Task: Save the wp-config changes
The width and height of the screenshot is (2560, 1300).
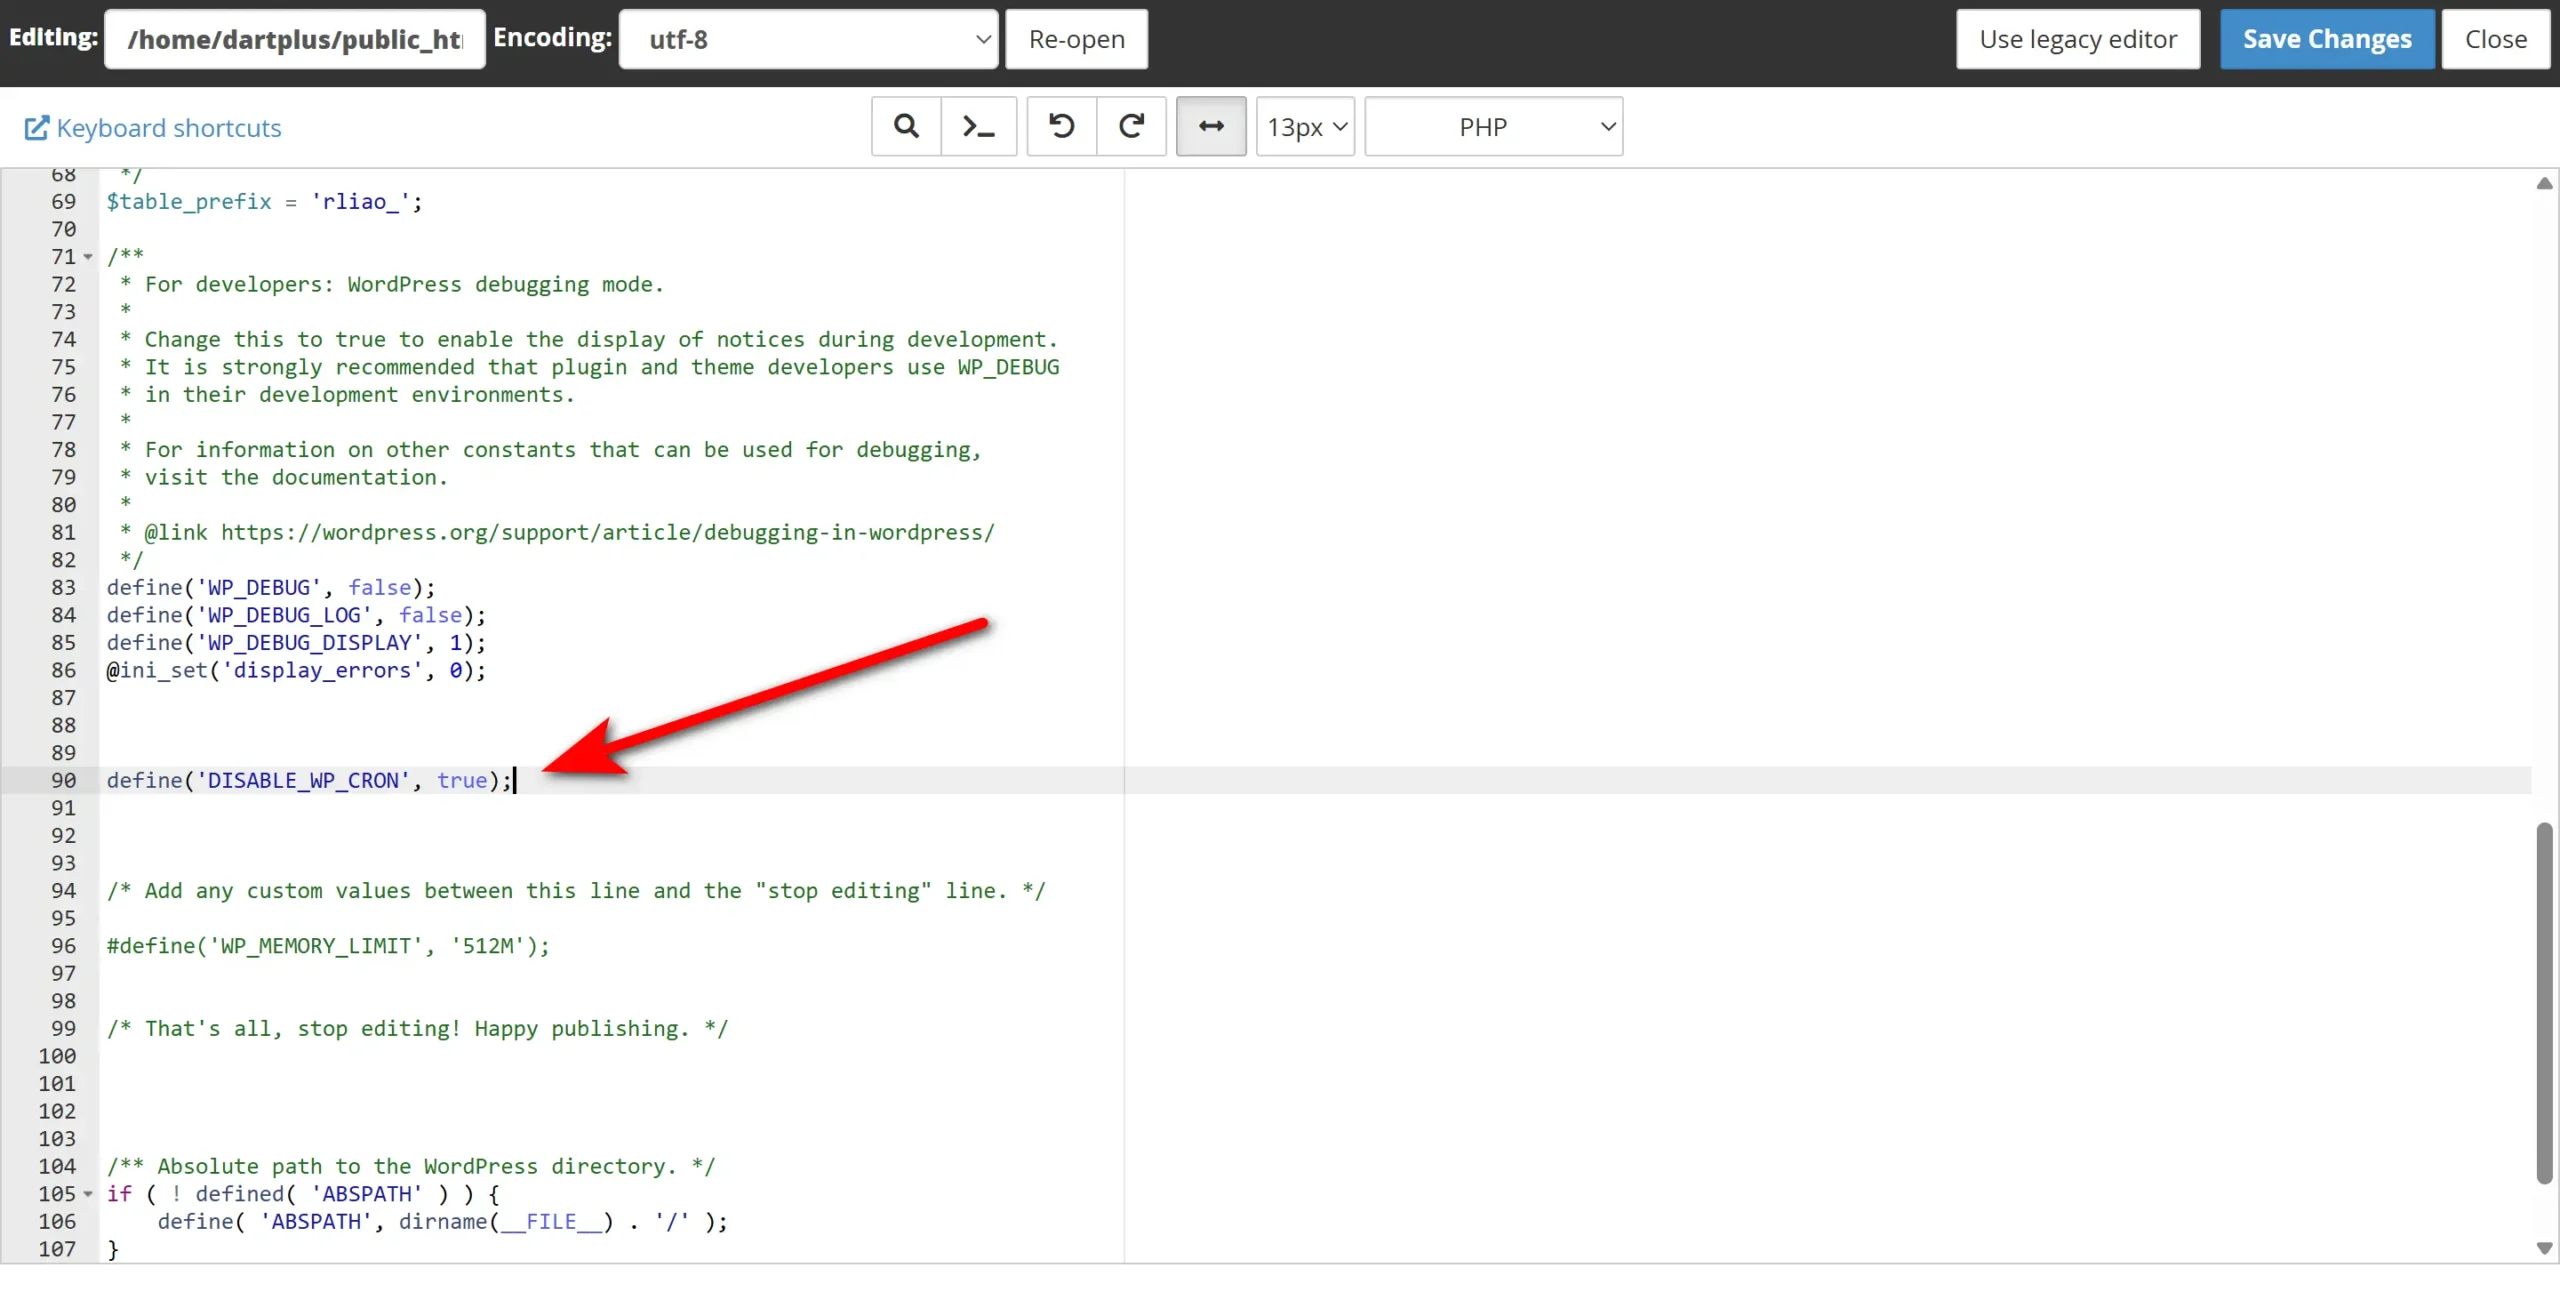Action: click(2326, 39)
